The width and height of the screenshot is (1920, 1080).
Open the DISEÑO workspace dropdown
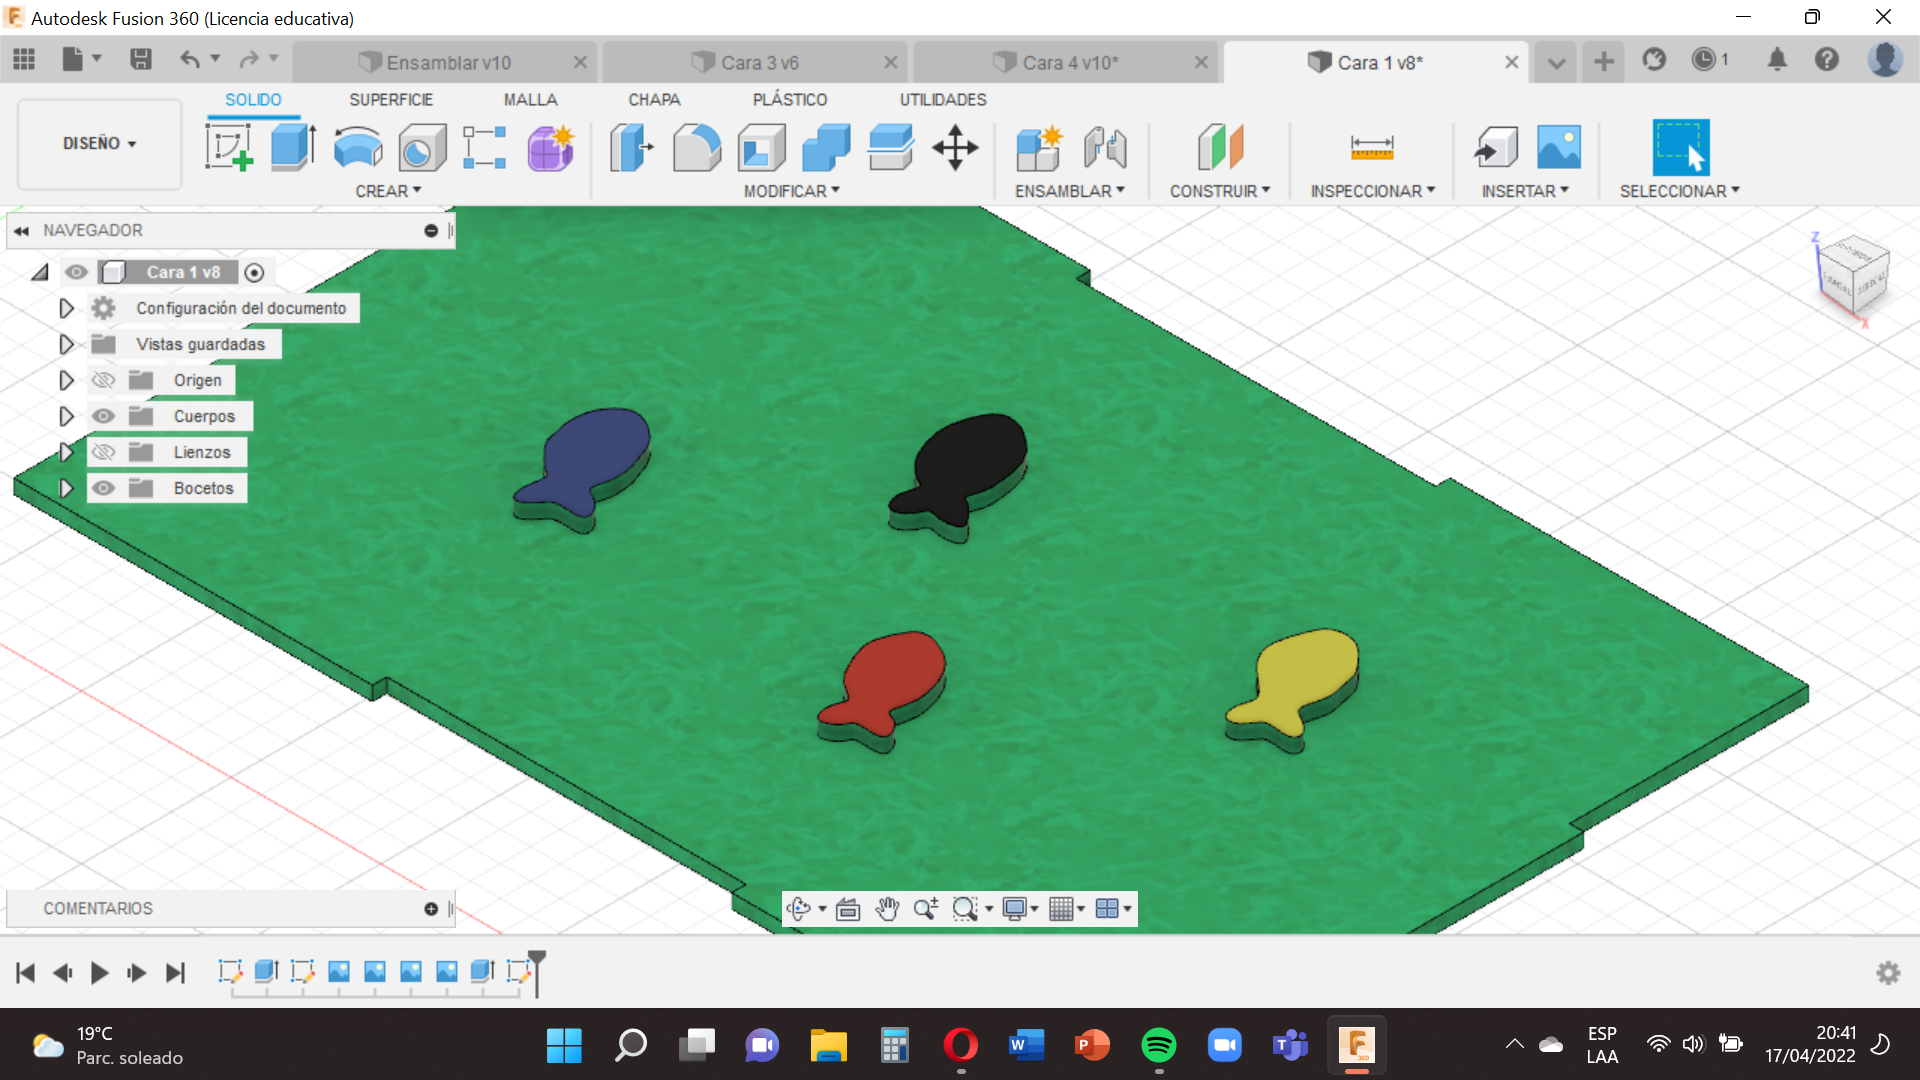(x=99, y=143)
